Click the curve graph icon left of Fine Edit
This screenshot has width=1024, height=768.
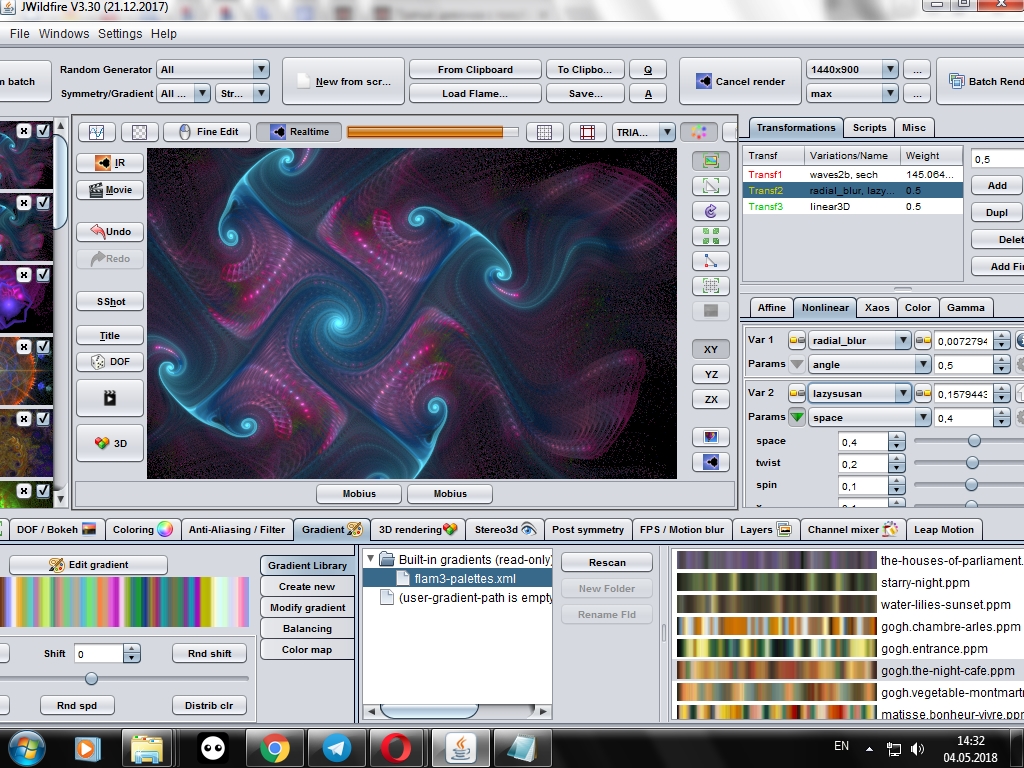point(97,132)
